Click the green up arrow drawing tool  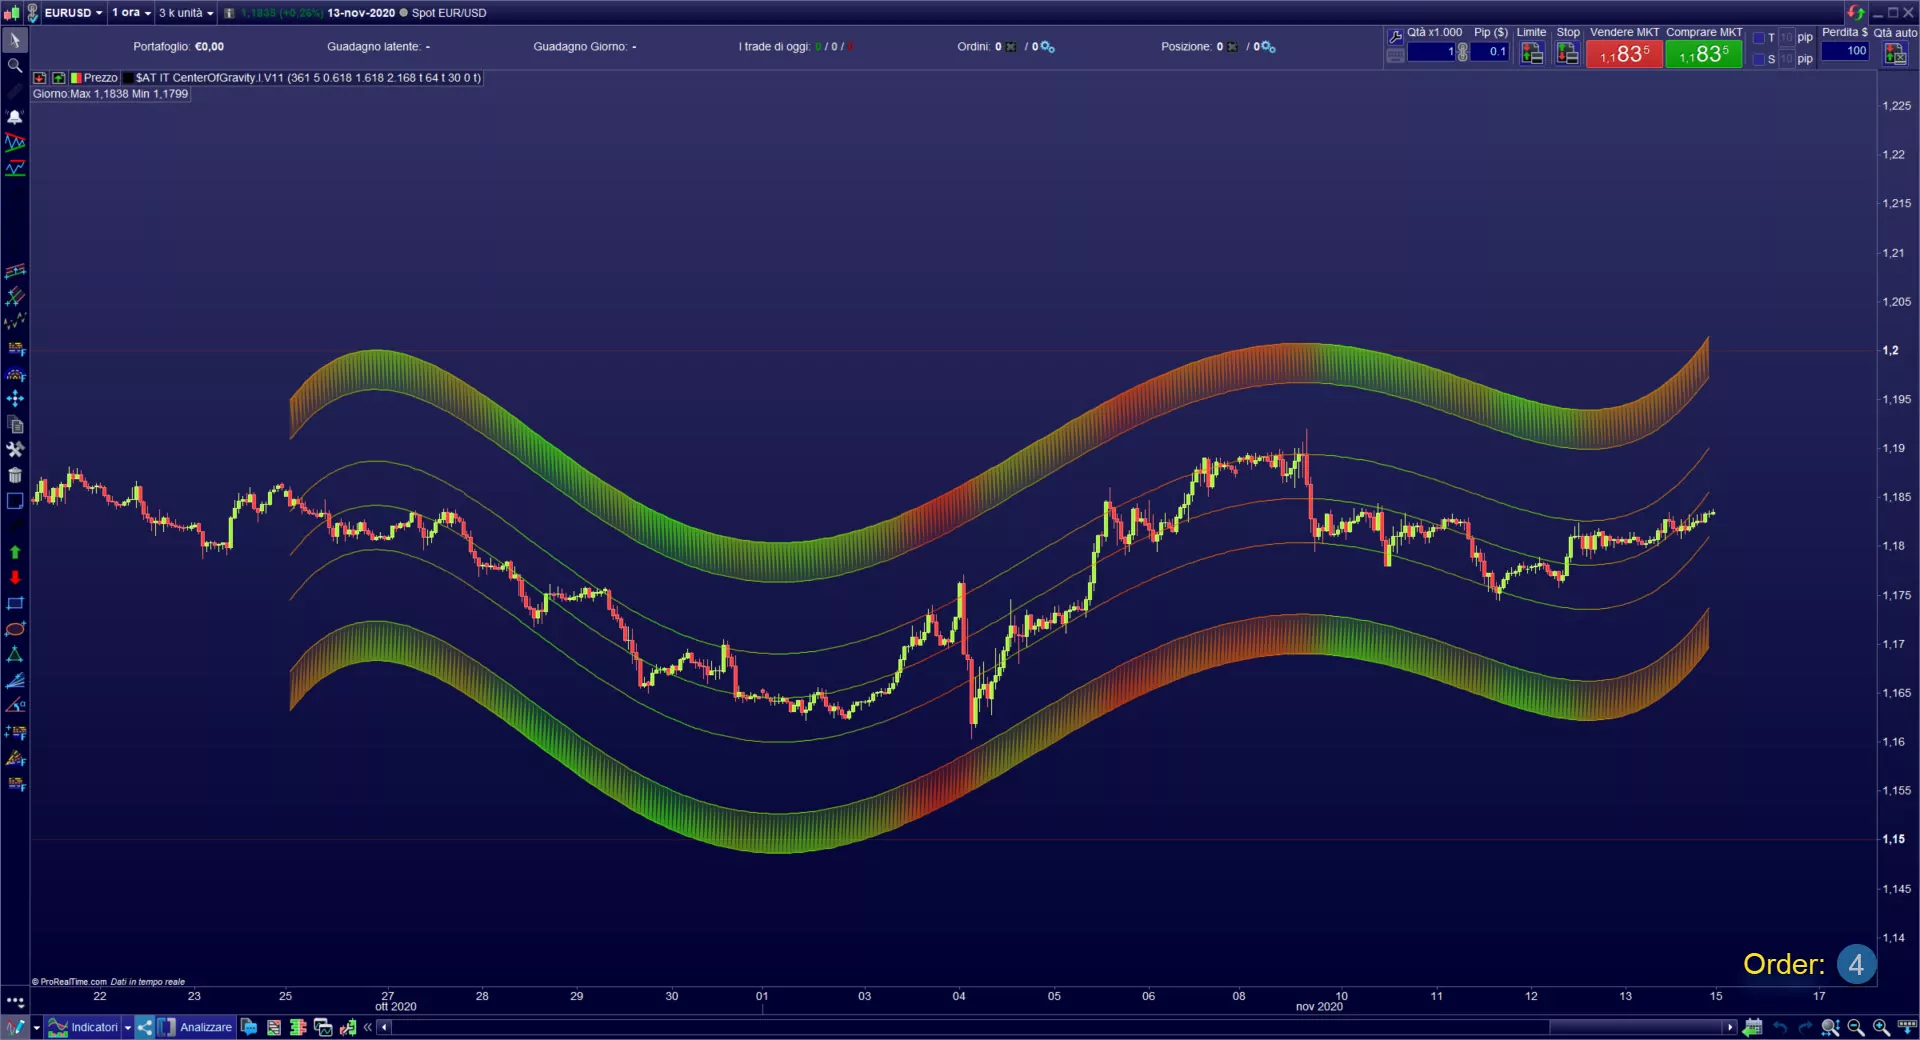coord(15,552)
